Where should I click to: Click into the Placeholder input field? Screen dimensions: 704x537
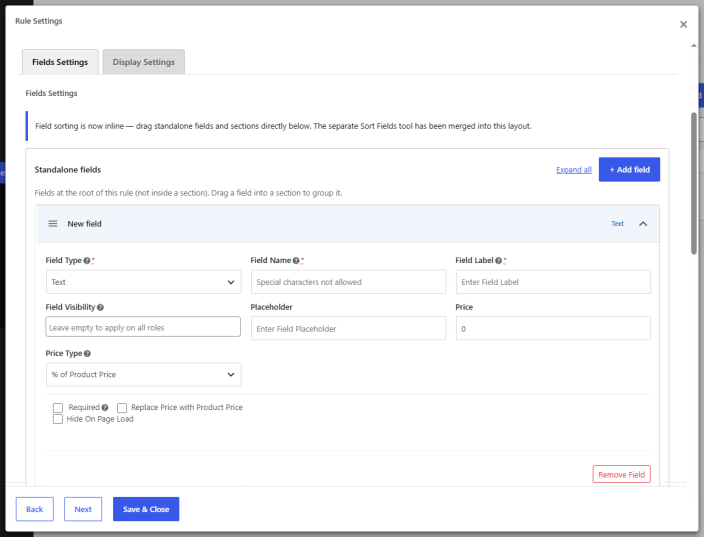348,328
